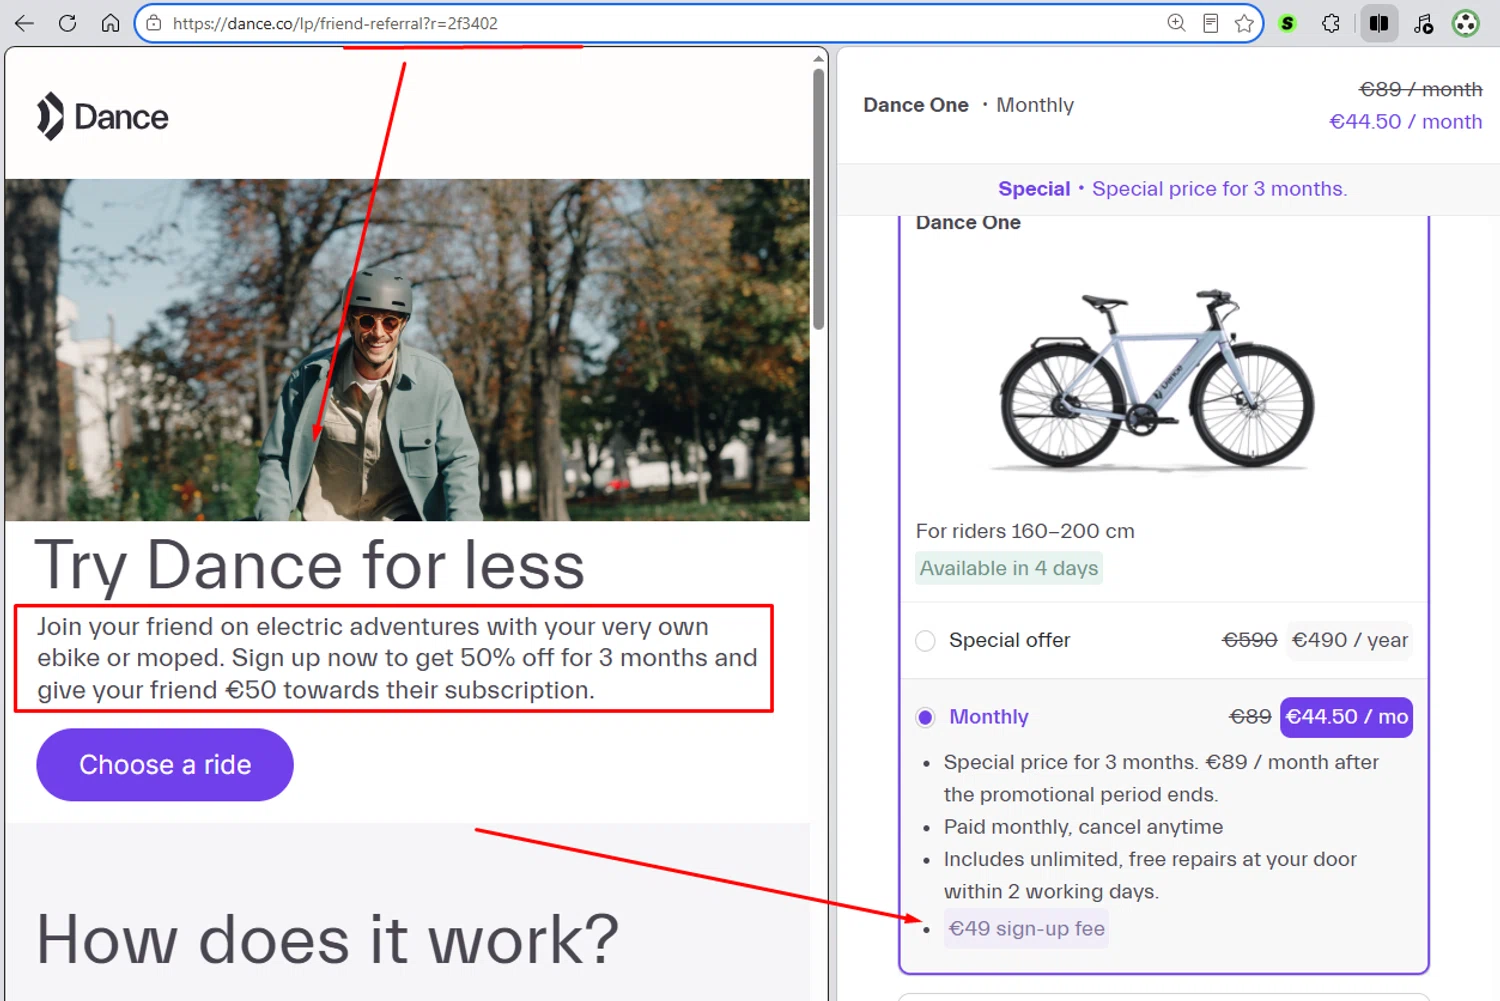The image size is (1500, 1001).
Task: Click the 'How does it work?' heading
Action: coord(328,940)
